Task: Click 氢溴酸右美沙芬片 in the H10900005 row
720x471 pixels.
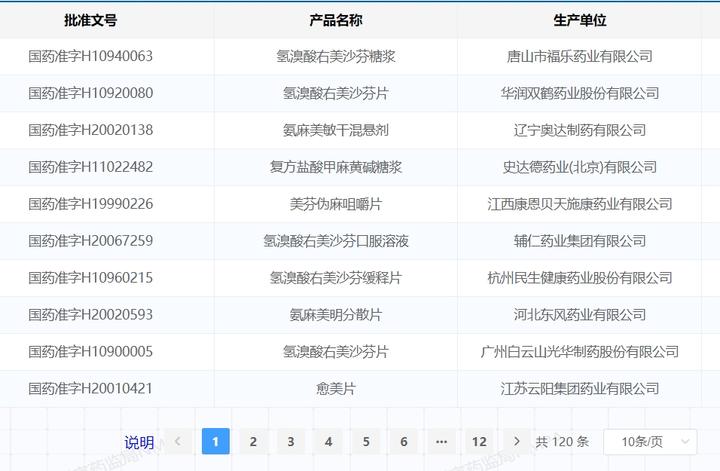Action: point(336,352)
